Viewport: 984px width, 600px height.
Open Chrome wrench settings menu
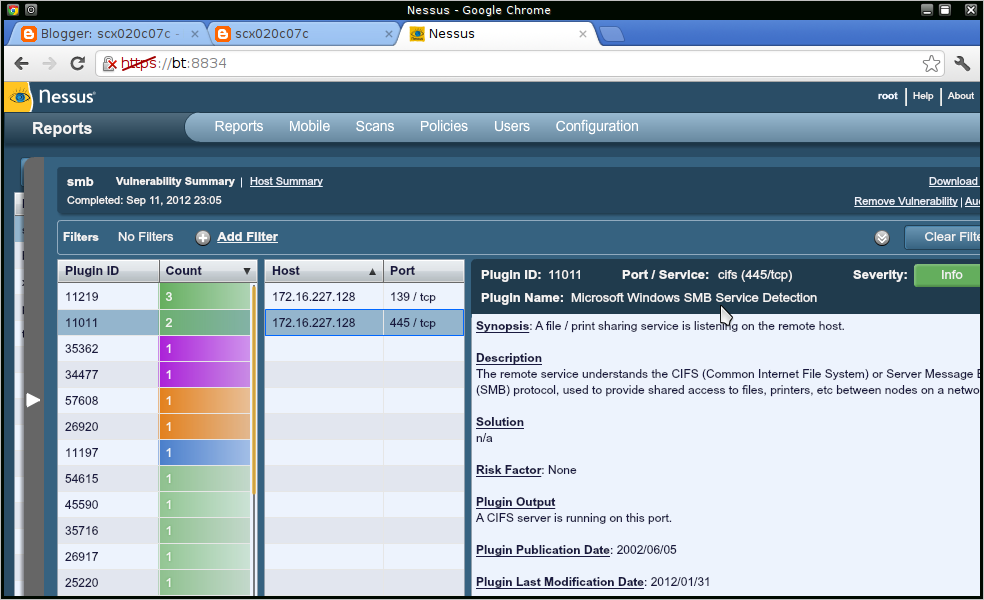[x=962, y=63]
